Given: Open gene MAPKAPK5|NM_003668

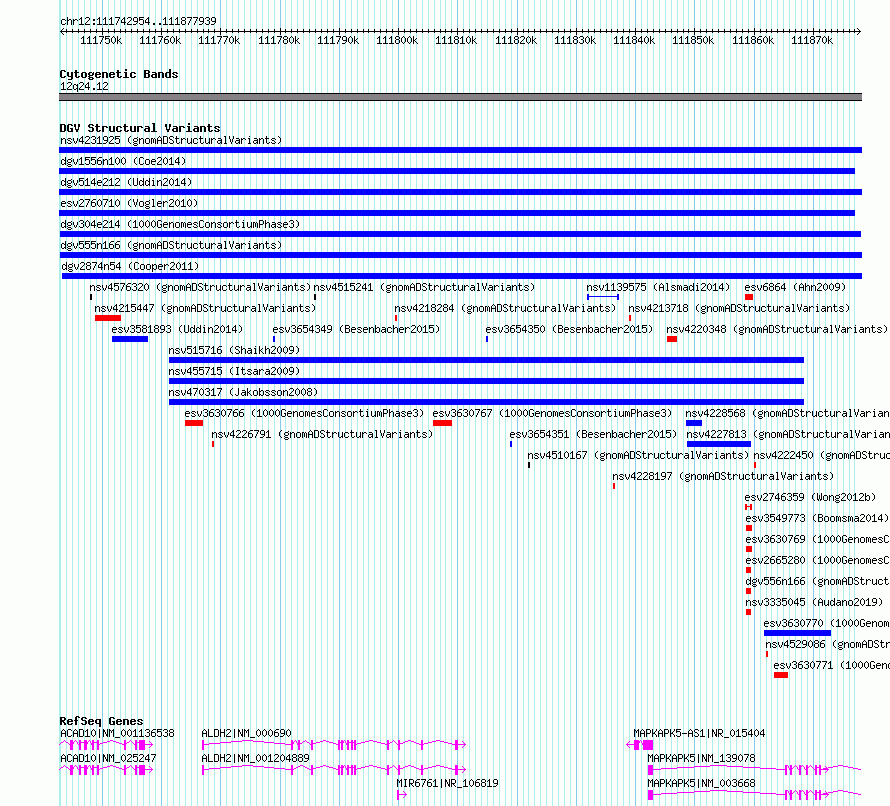Looking at the screenshot, I should pos(755,795).
